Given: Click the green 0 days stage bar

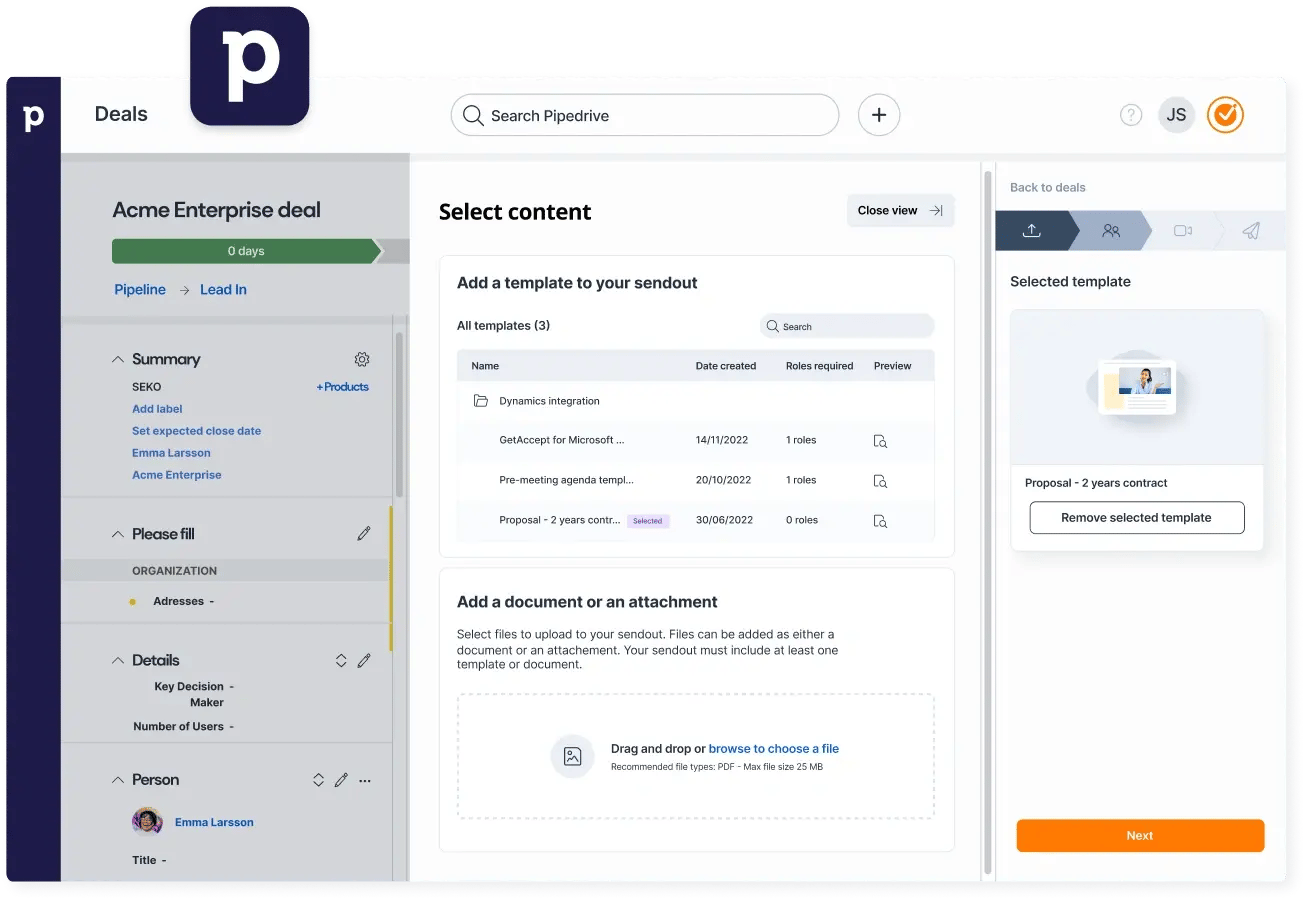Looking at the screenshot, I should (x=247, y=251).
